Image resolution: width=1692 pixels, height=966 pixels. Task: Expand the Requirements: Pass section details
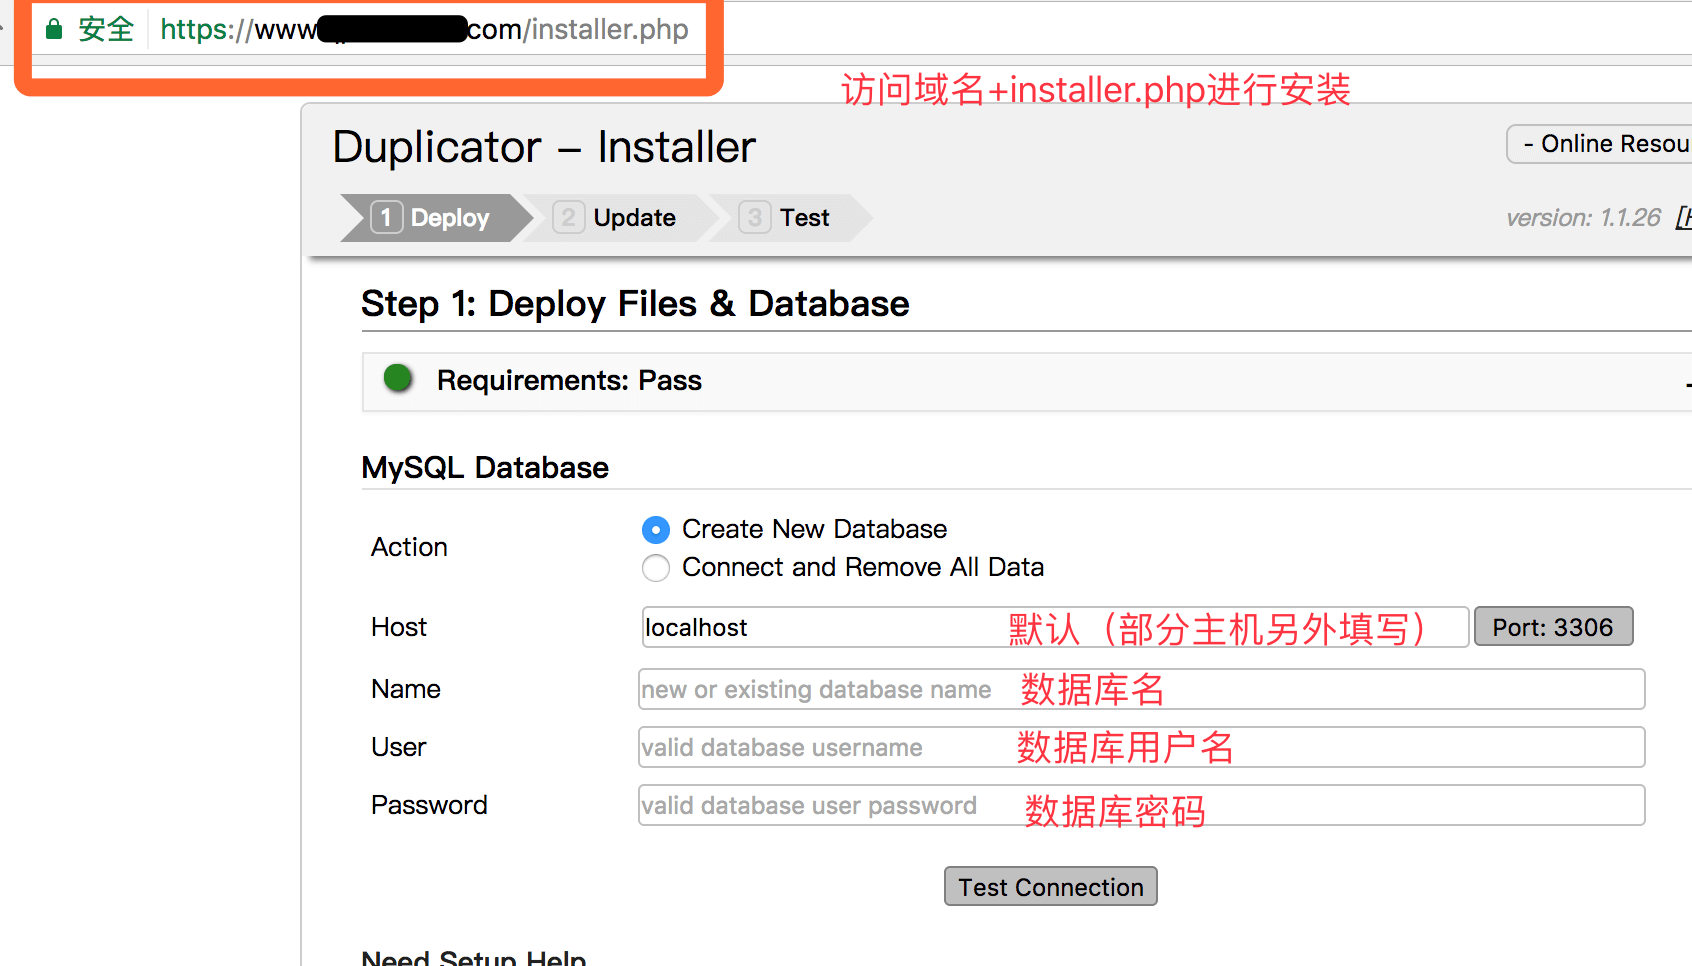click(x=1686, y=382)
